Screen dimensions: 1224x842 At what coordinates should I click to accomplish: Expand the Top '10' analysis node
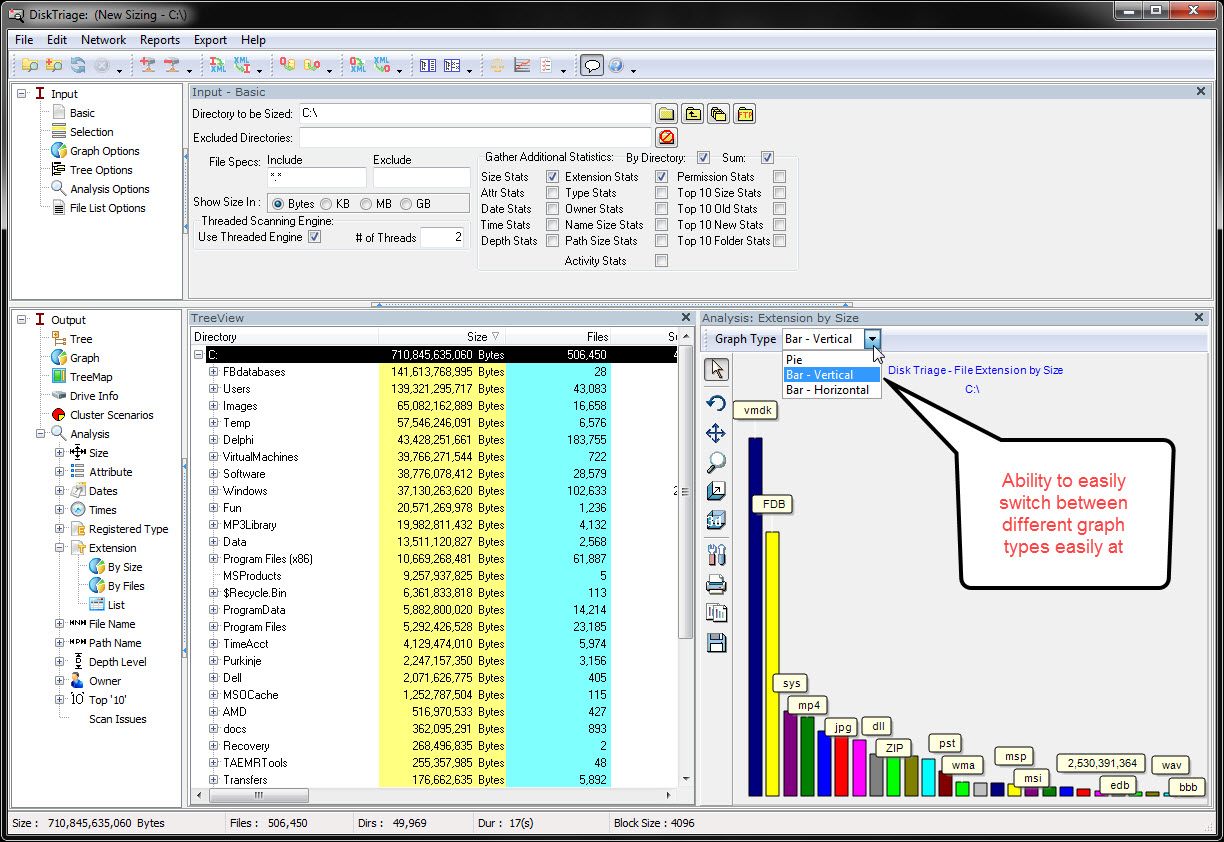60,700
